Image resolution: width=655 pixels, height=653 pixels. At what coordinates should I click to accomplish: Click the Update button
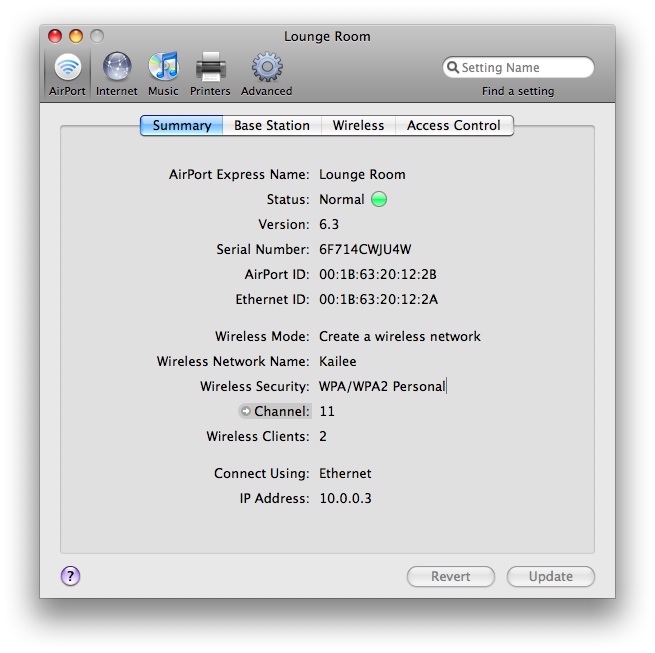click(551, 577)
